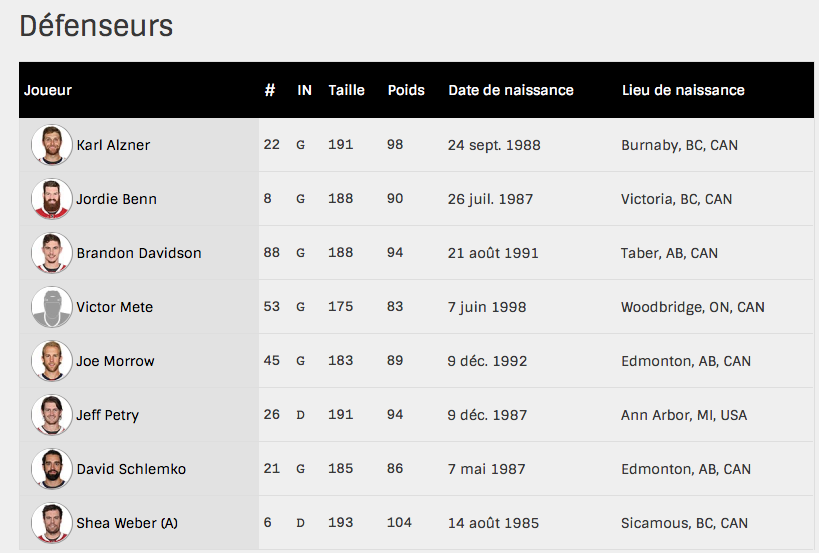Sort by the Taille column header
This screenshot has height=553, width=819.
[346, 90]
